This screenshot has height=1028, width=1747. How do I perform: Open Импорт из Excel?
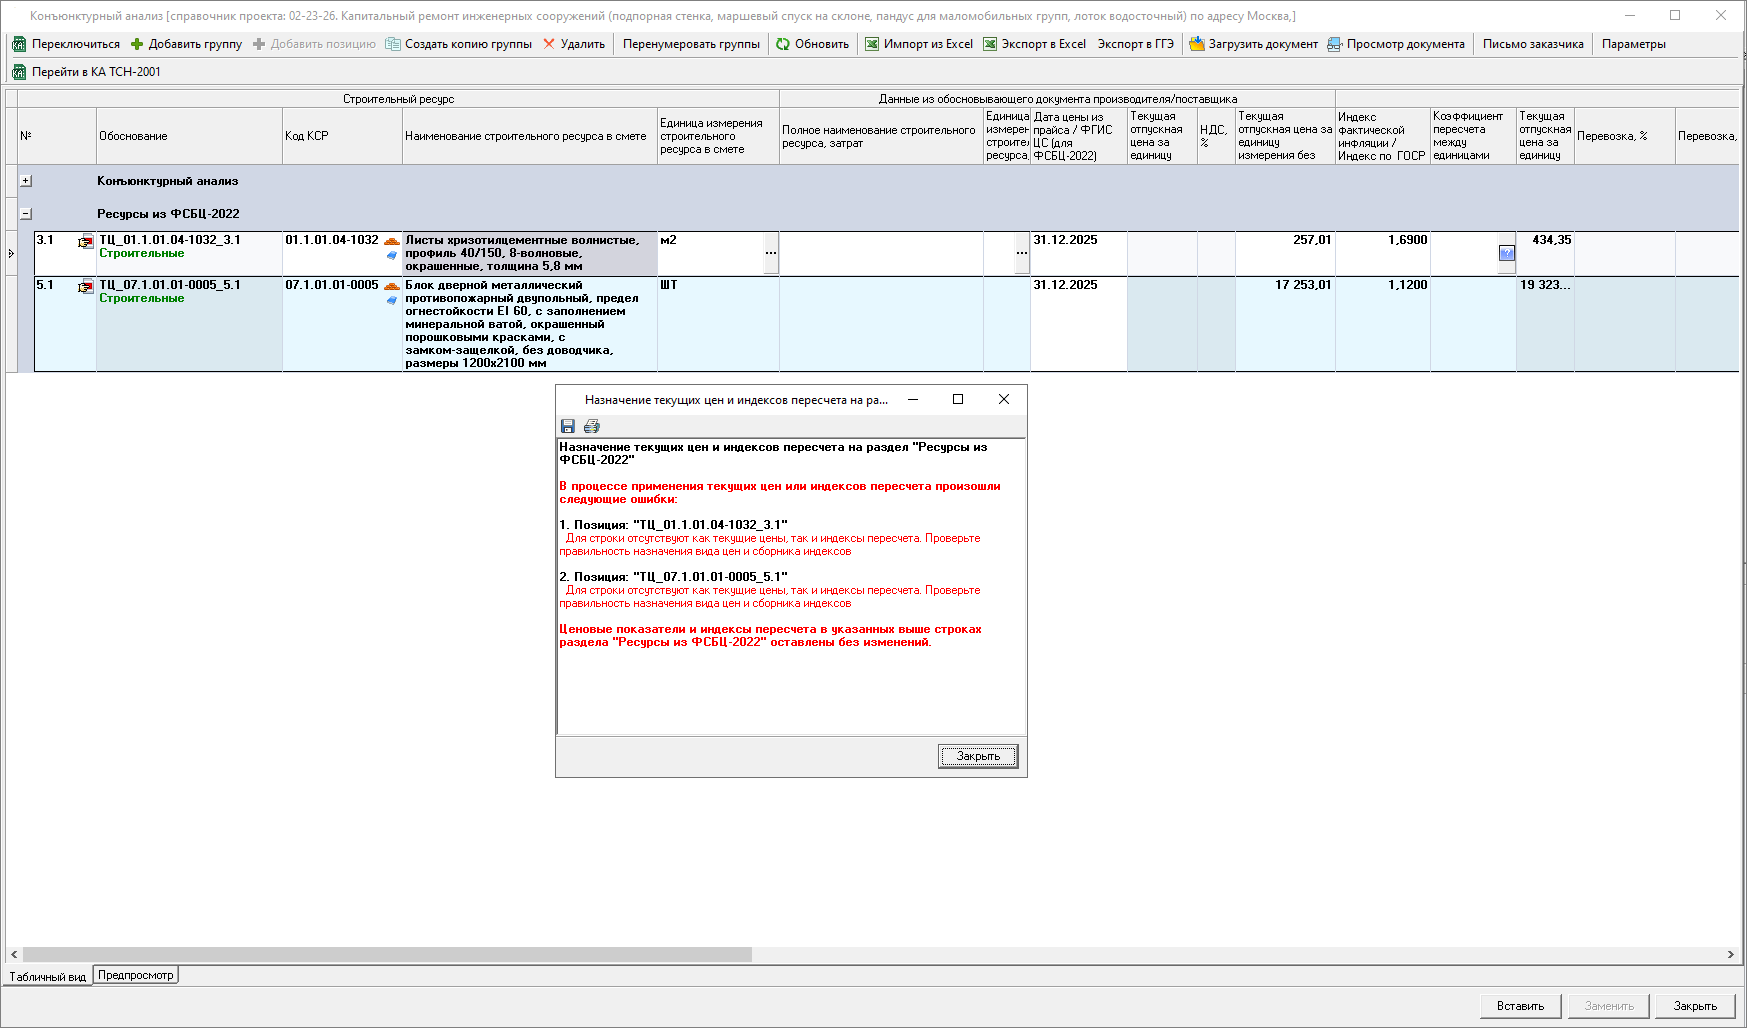(x=918, y=44)
